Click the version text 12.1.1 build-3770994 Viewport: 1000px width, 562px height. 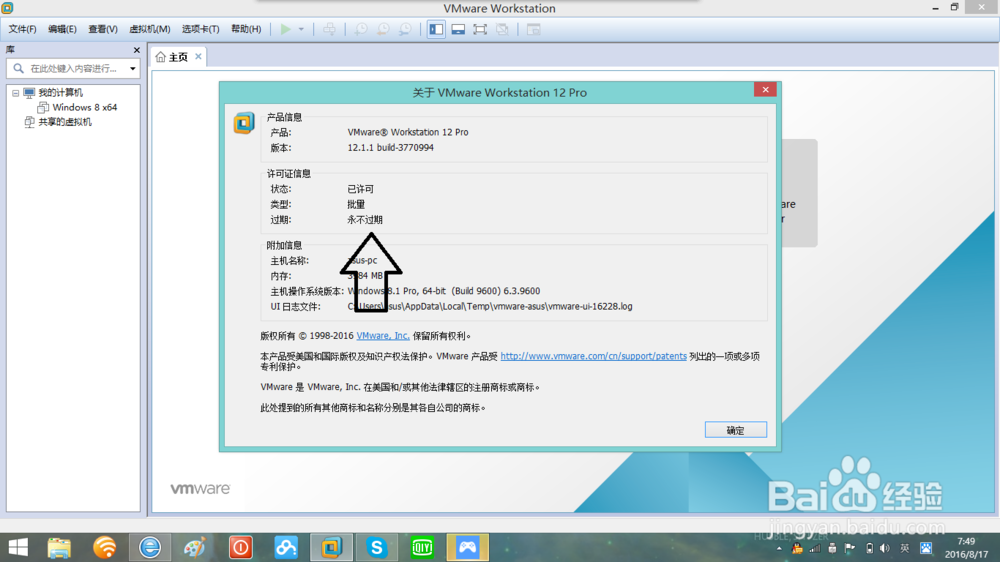390,147
